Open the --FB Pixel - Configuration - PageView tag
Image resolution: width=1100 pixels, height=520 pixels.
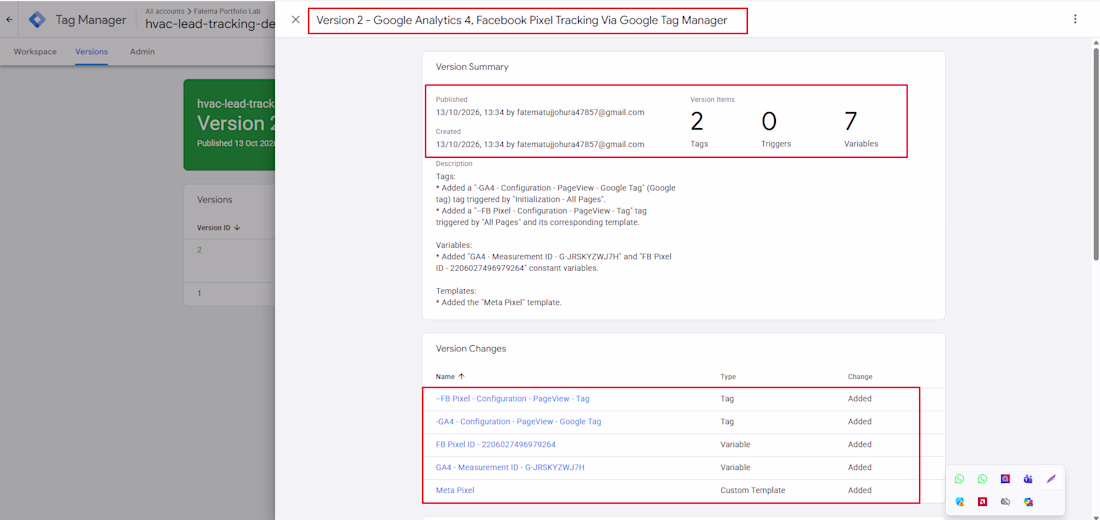512,399
